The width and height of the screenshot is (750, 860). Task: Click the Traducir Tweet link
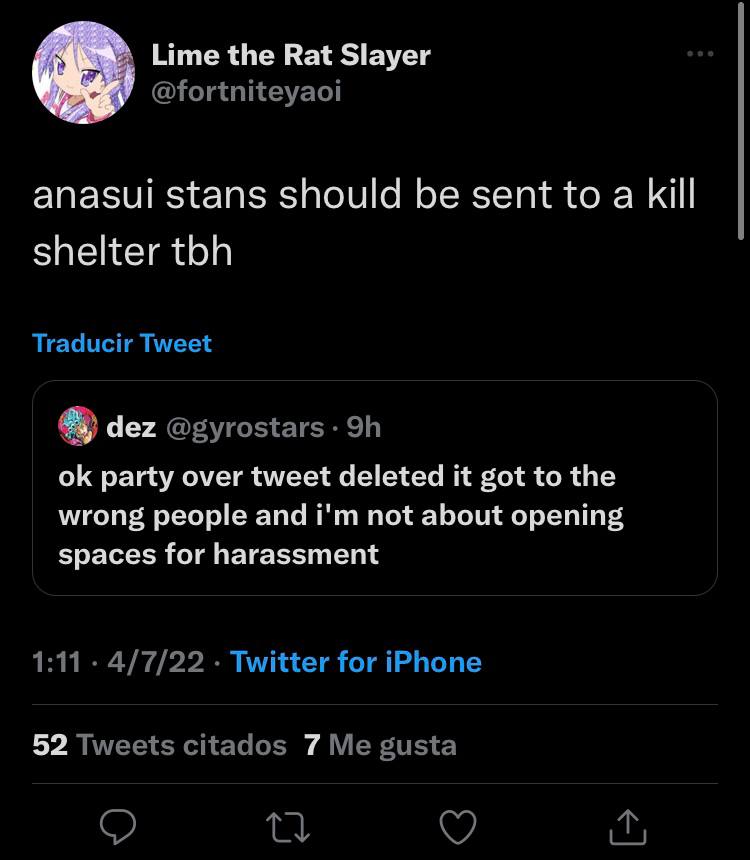(x=122, y=343)
